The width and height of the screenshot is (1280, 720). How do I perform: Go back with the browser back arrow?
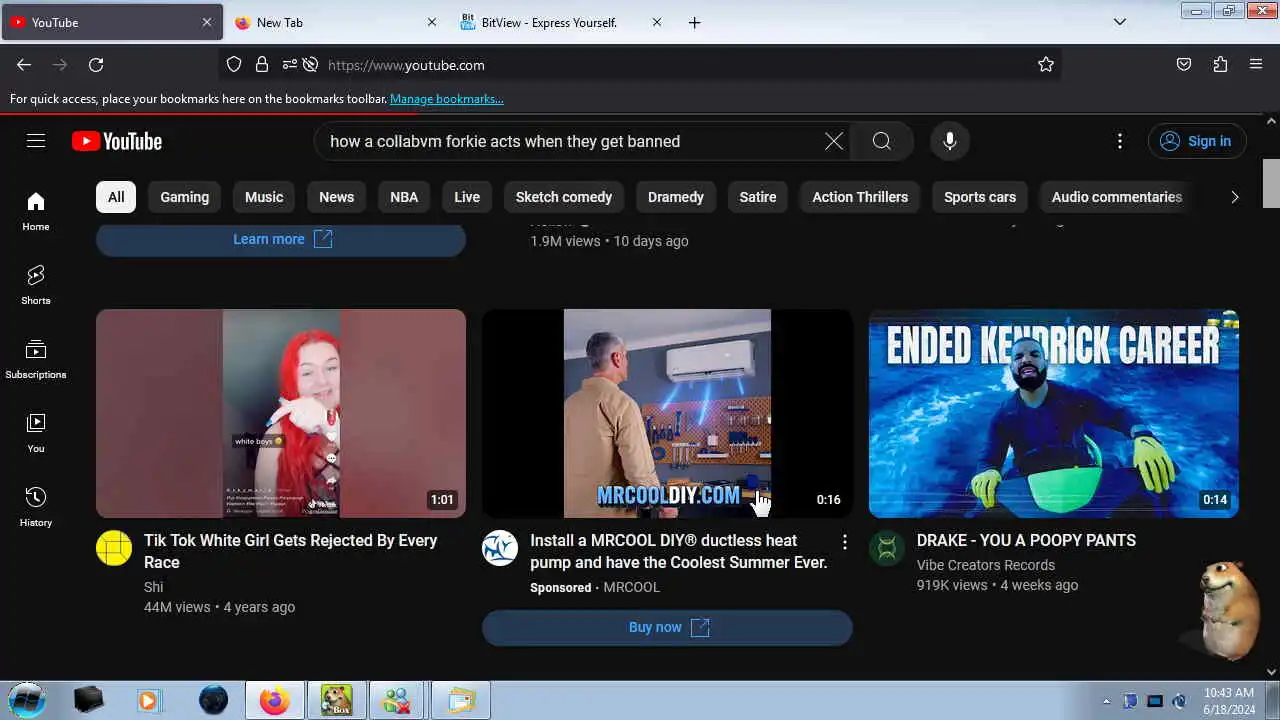click(24, 64)
